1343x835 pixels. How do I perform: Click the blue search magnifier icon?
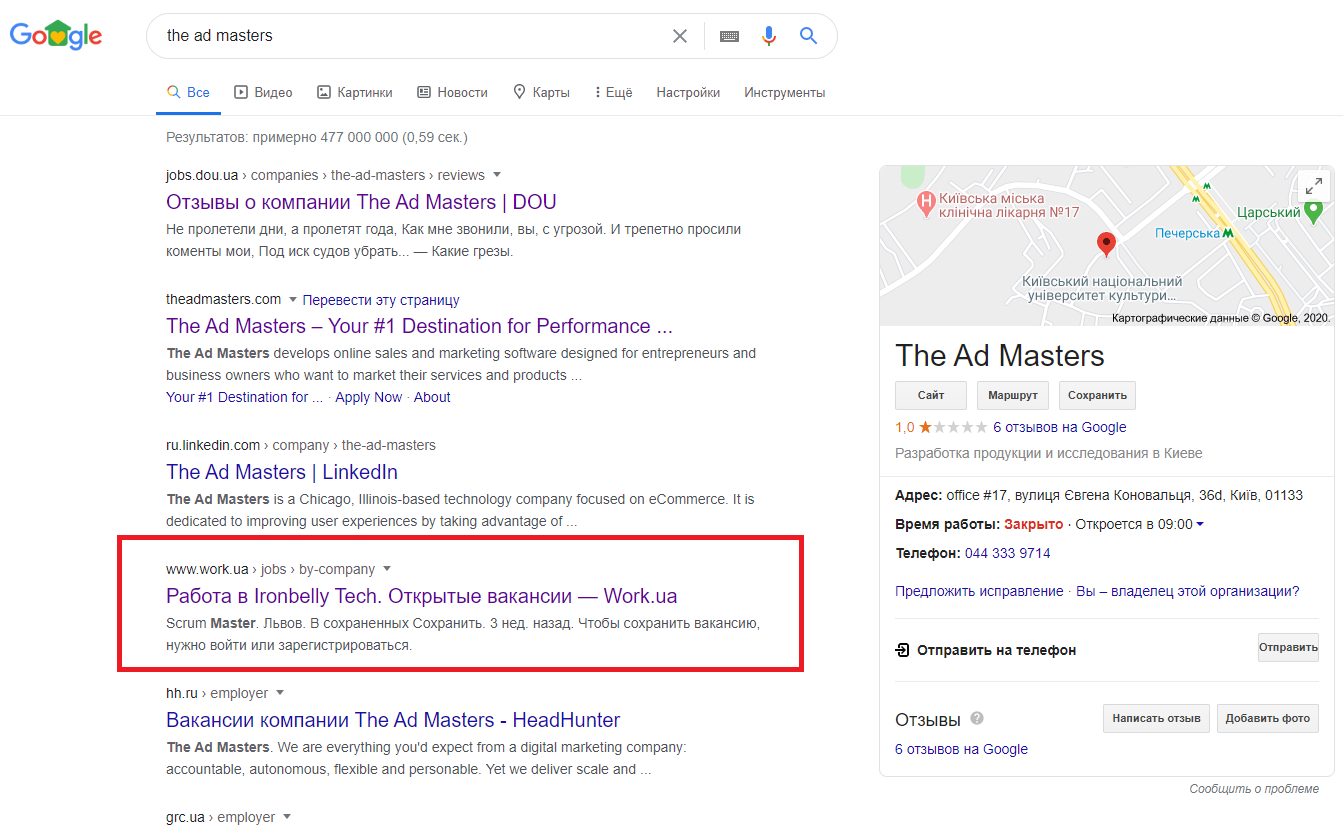(809, 36)
